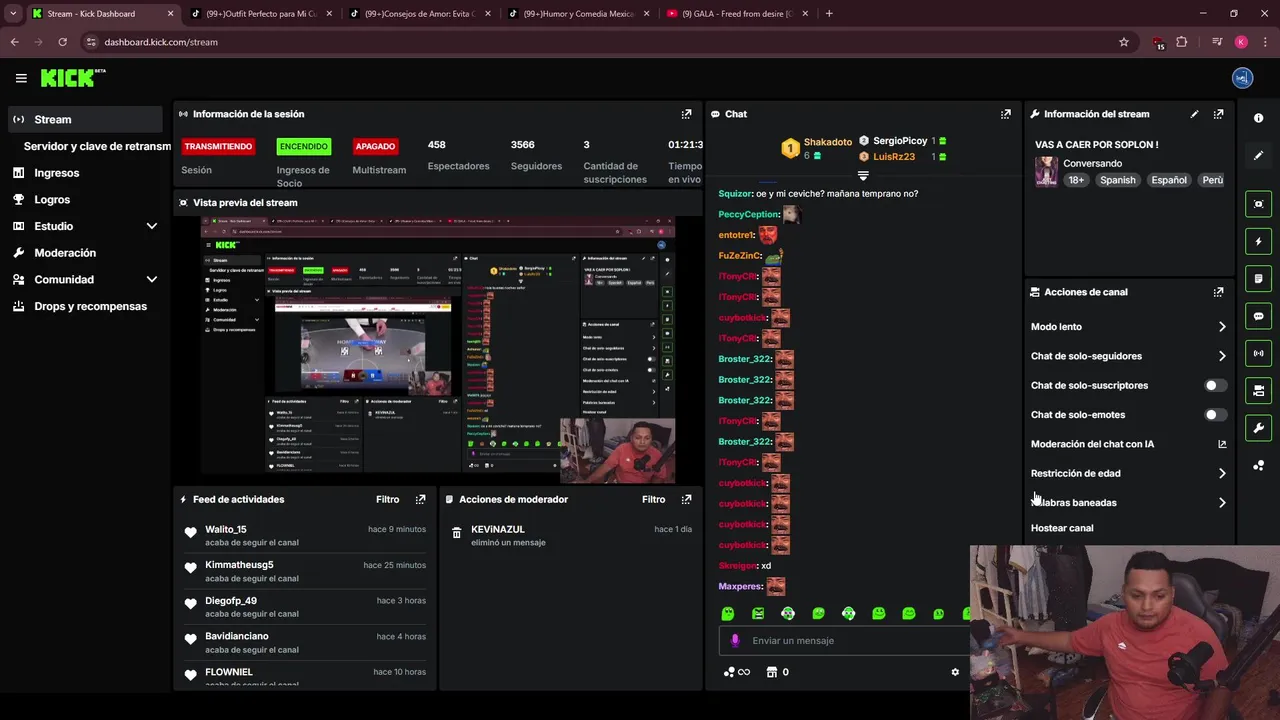Viewport: 1280px width, 720px height.
Task: Reload the page using browser refresh
Action: tap(62, 42)
